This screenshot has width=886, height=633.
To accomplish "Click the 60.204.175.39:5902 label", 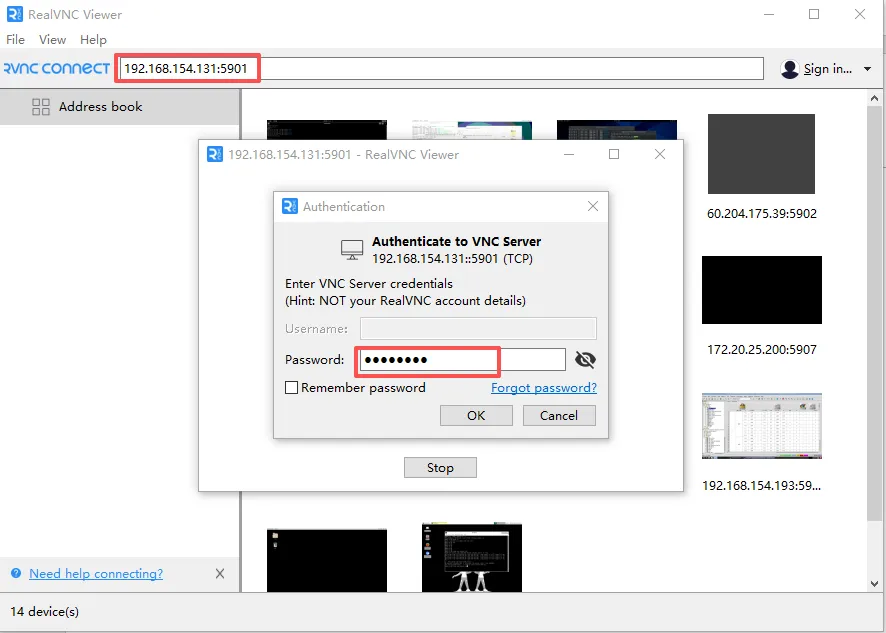I will point(762,214).
